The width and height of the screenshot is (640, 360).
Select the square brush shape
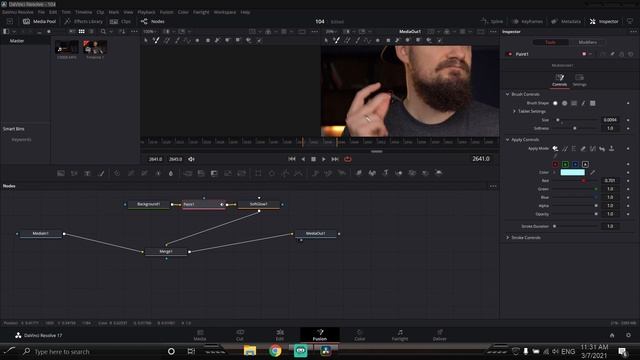(x=593, y=103)
